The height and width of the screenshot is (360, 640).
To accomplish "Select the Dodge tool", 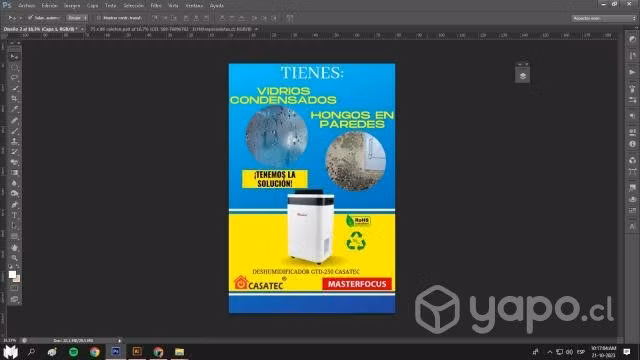I will [14, 194].
